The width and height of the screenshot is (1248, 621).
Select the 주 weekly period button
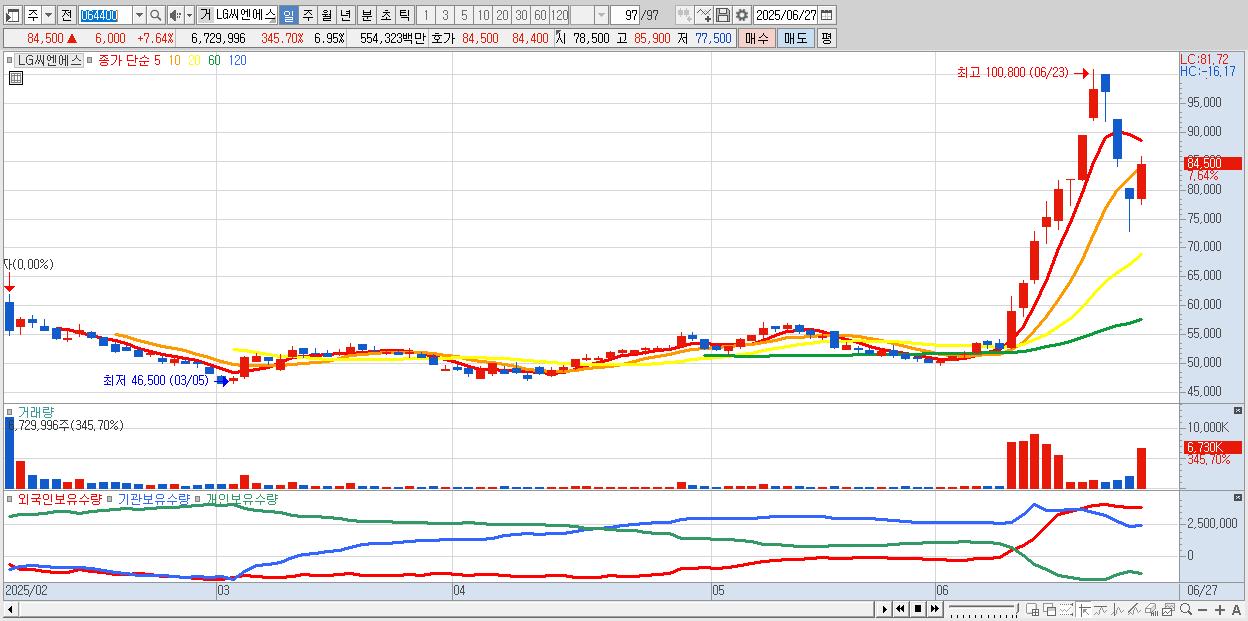point(307,15)
